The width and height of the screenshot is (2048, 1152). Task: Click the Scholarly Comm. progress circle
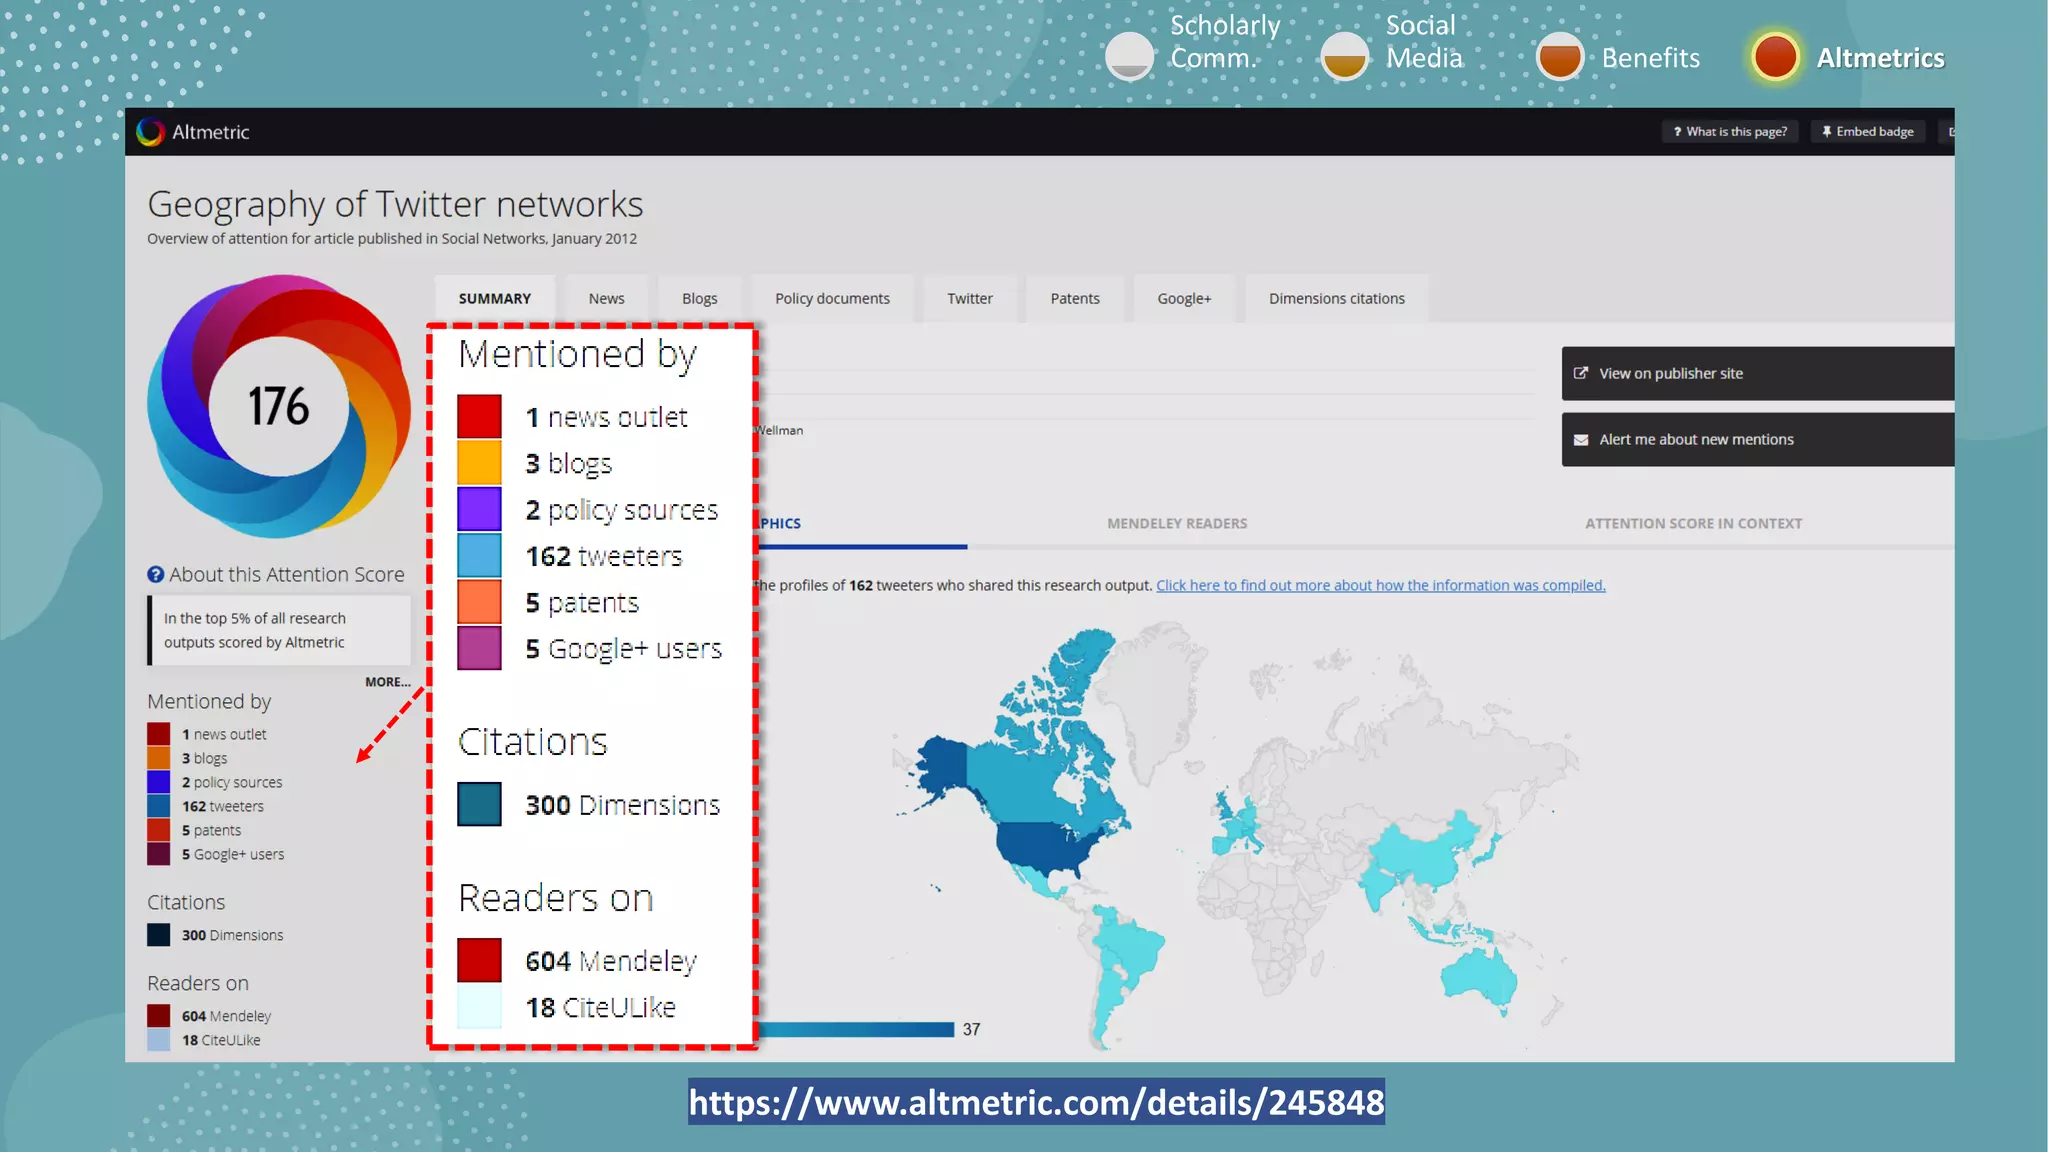pyautogui.click(x=1130, y=56)
